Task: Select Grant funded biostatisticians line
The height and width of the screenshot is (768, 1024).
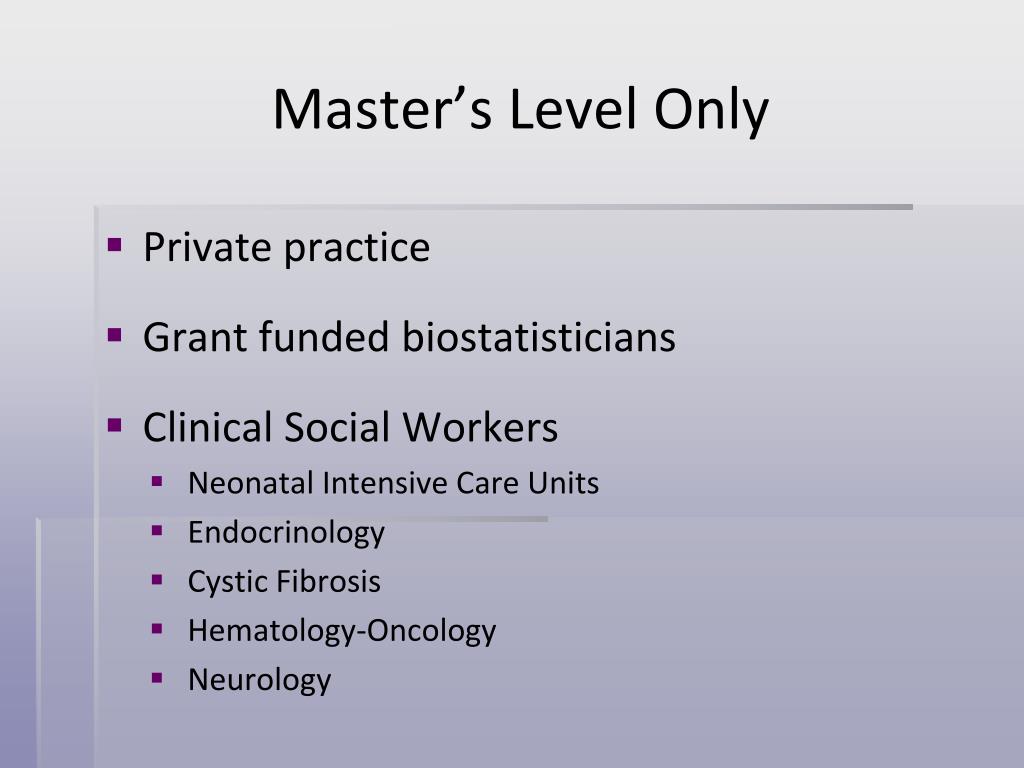Action: 409,337
